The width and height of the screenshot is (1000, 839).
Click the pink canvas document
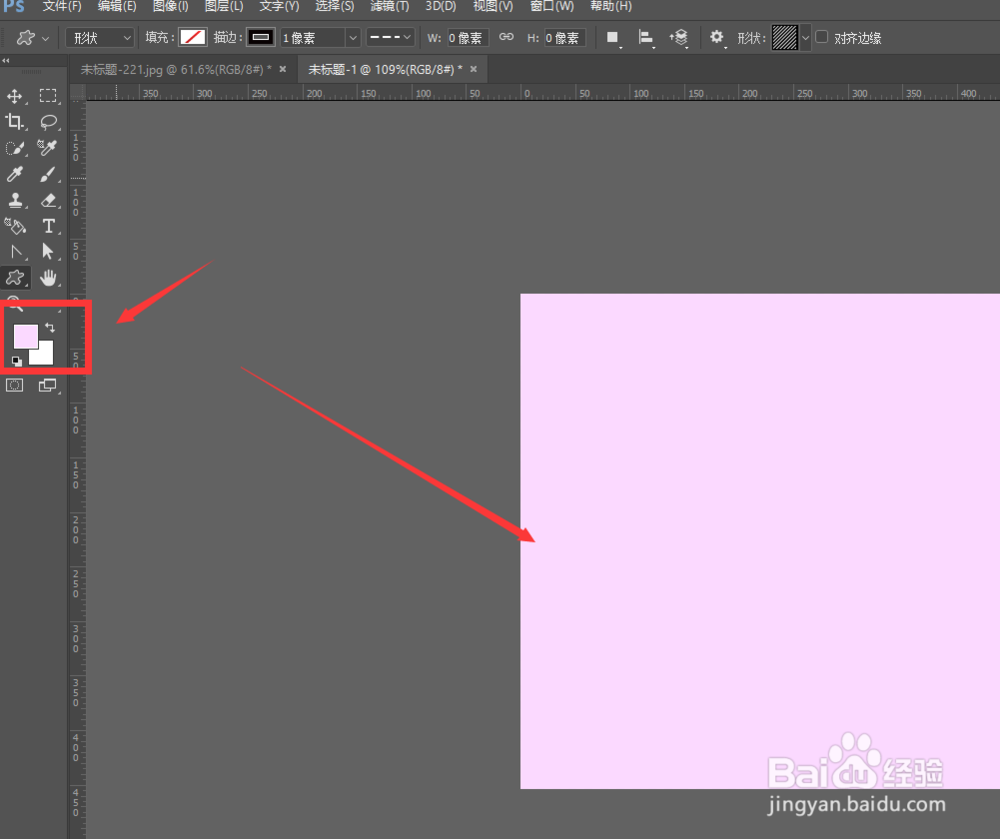pyautogui.click(x=760, y=541)
